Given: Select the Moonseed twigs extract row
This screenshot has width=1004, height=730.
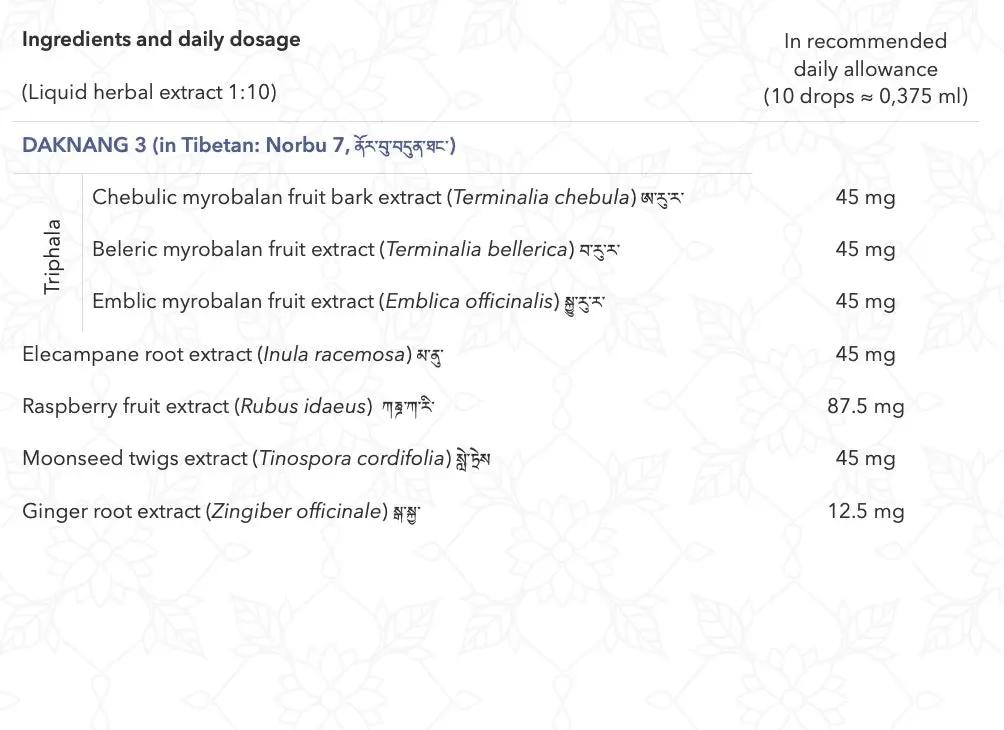Looking at the screenshot, I should [256, 459].
